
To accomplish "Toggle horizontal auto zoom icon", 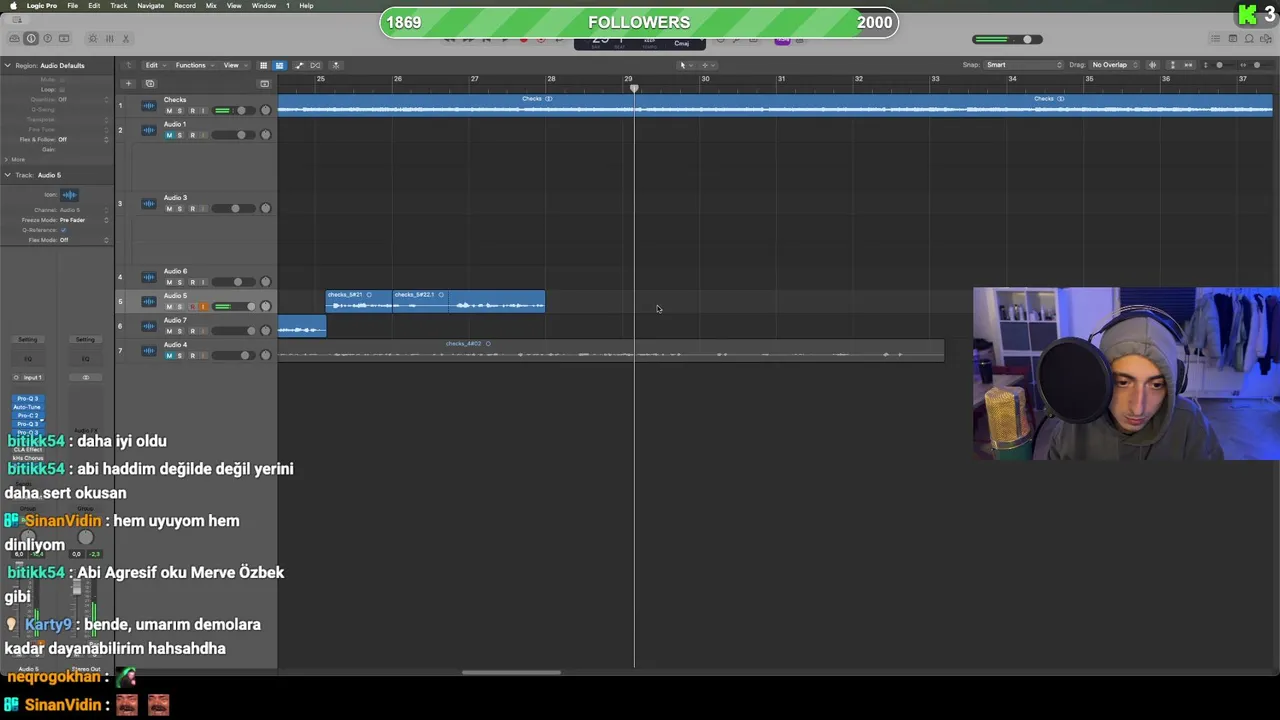I will (x=1188, y=65).
